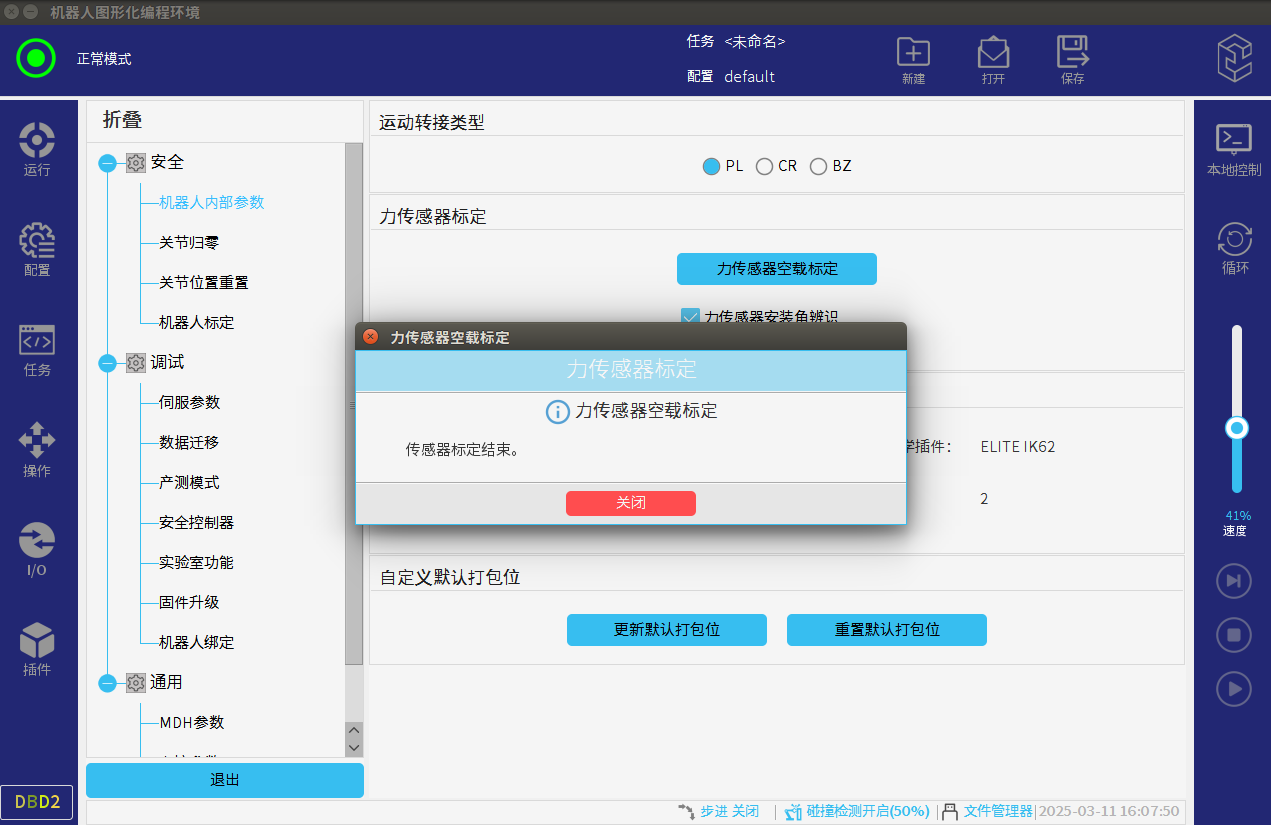
Task: Open the 插件 (Plugin) cube icon
Action: click(x=37, y=648)
